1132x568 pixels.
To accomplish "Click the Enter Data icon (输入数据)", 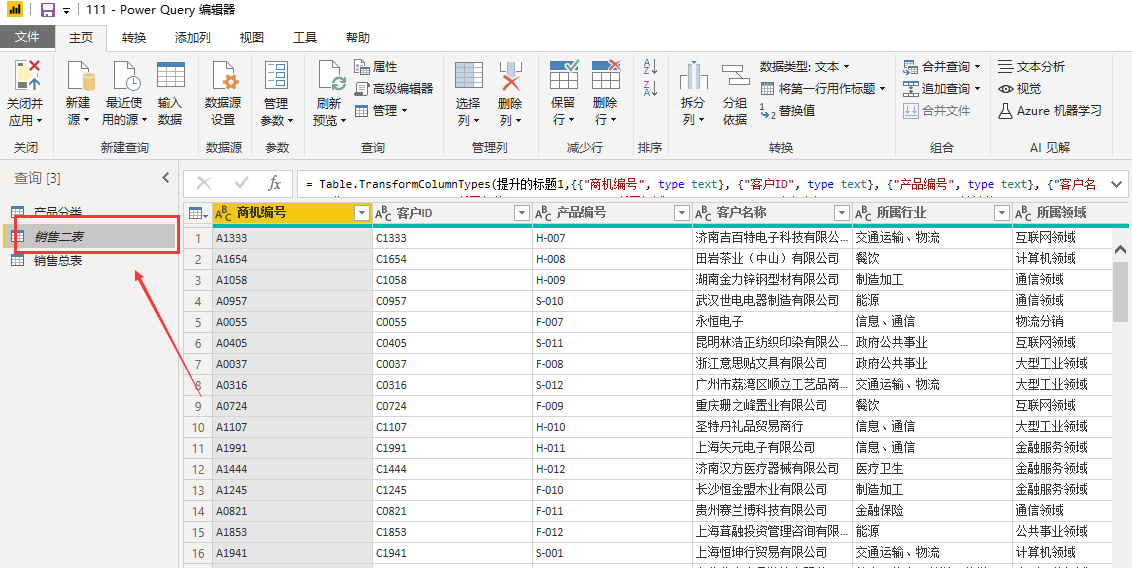I will click(x=170, y=76).
